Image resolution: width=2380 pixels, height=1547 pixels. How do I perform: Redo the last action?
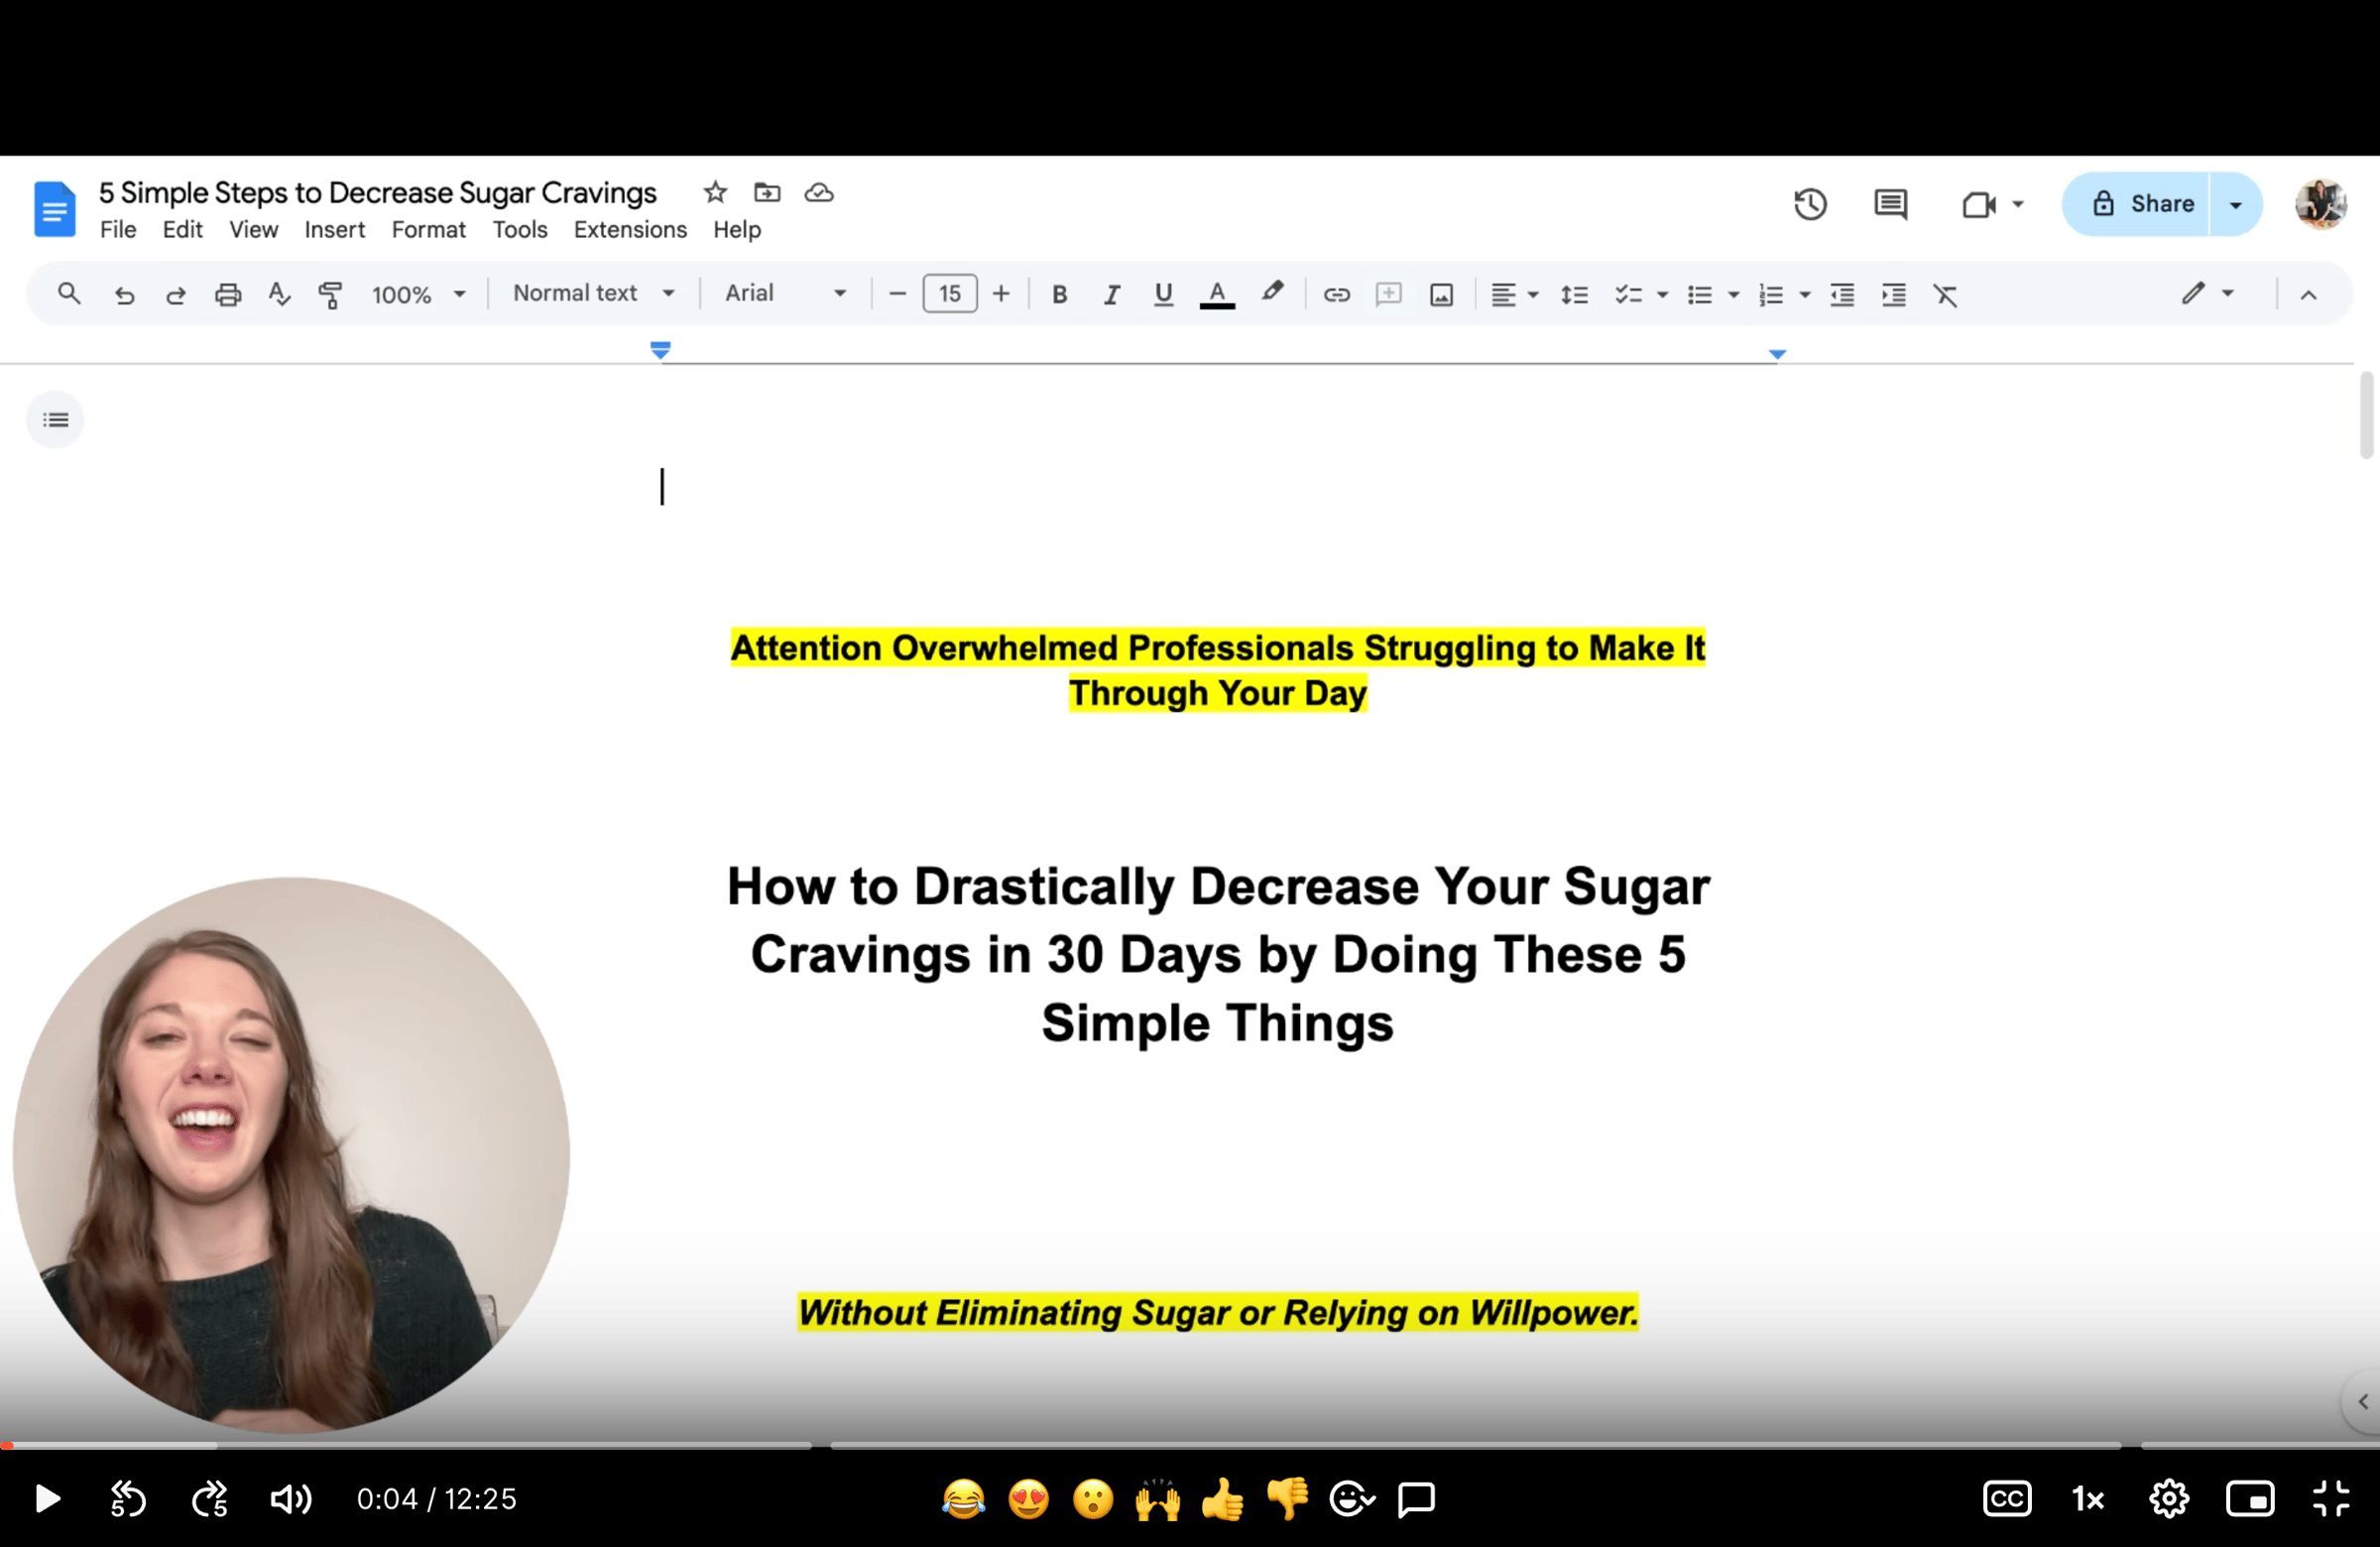pos(176,295)
